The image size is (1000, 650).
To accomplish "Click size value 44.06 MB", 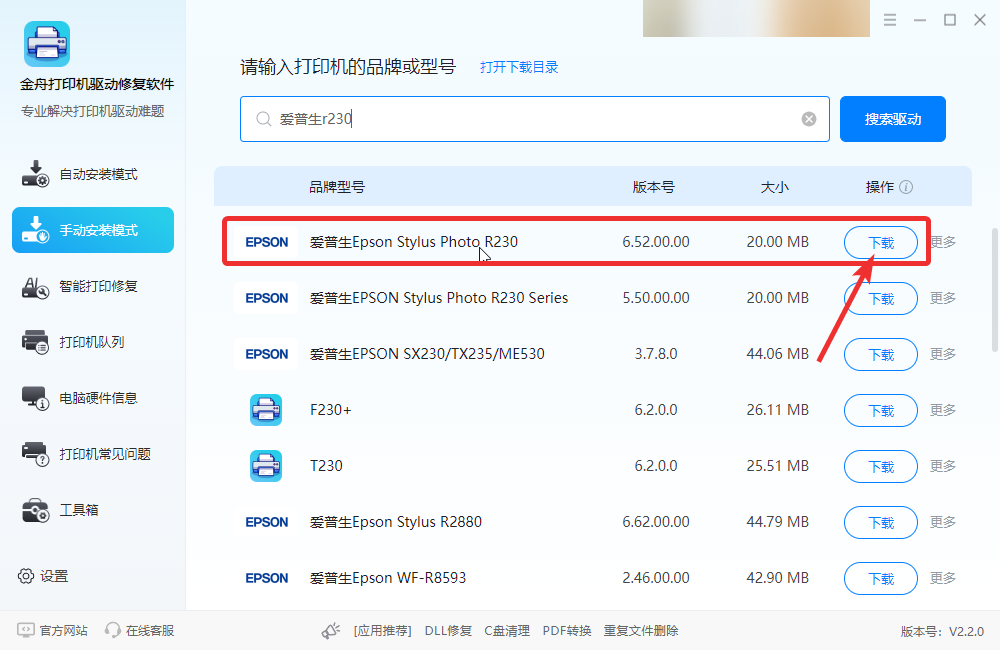I will tap(777, 354).
